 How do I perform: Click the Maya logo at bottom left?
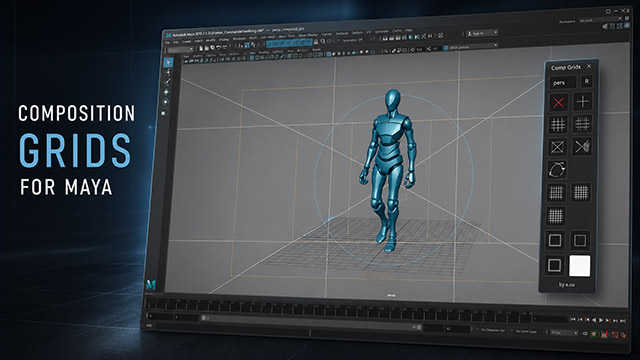click(151, 284)
